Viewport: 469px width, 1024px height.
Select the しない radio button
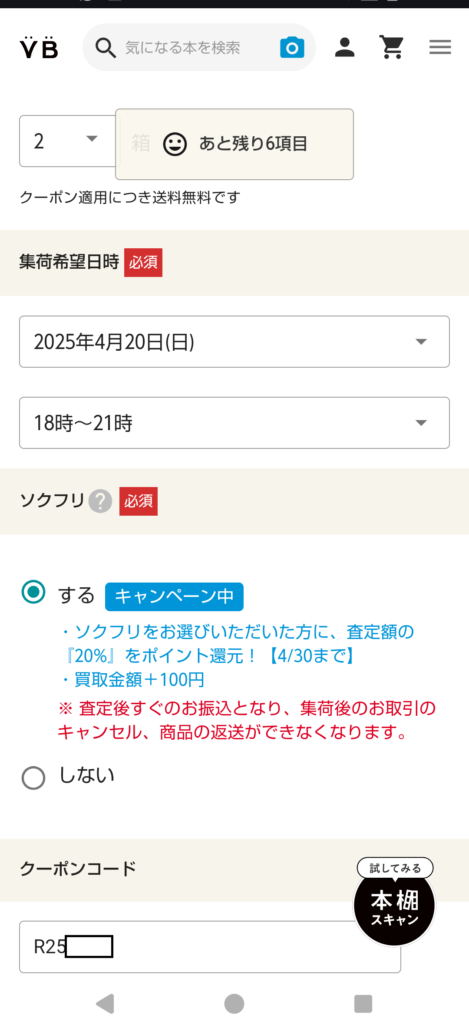point(33,778)
